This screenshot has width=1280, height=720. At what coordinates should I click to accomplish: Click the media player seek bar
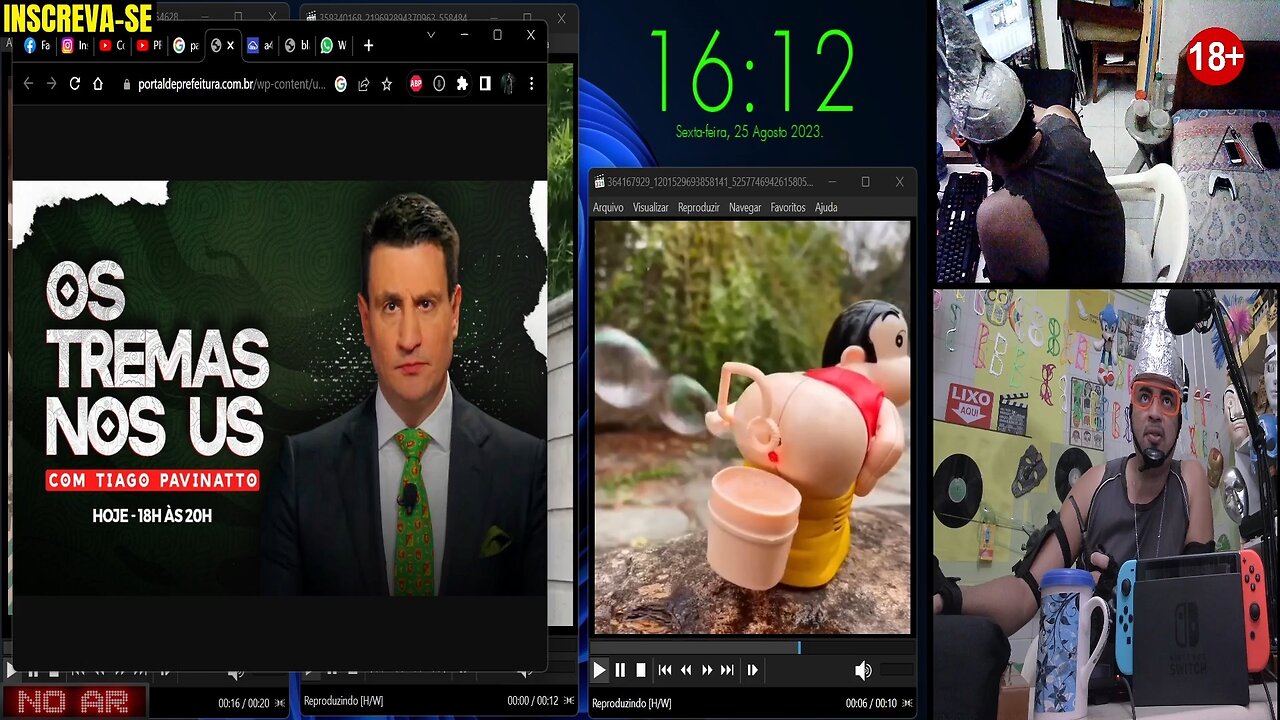[x=752, y=648]
